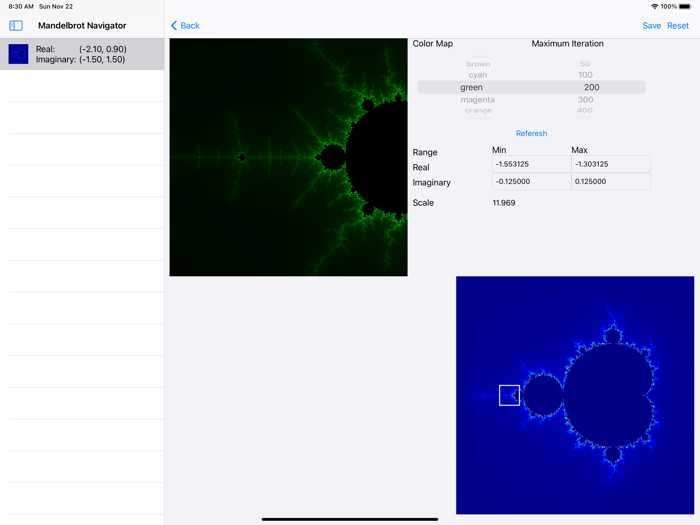Tap the Back chevron arrow
Image resolution: width=700 pixels, height=525 pixels.
tap(174, 25)
